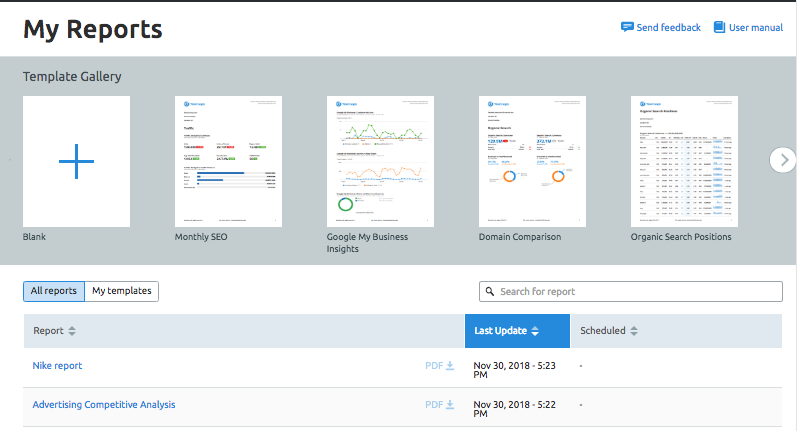
Task: Switch to the All reports tab
Action: [x=54, y=291]
